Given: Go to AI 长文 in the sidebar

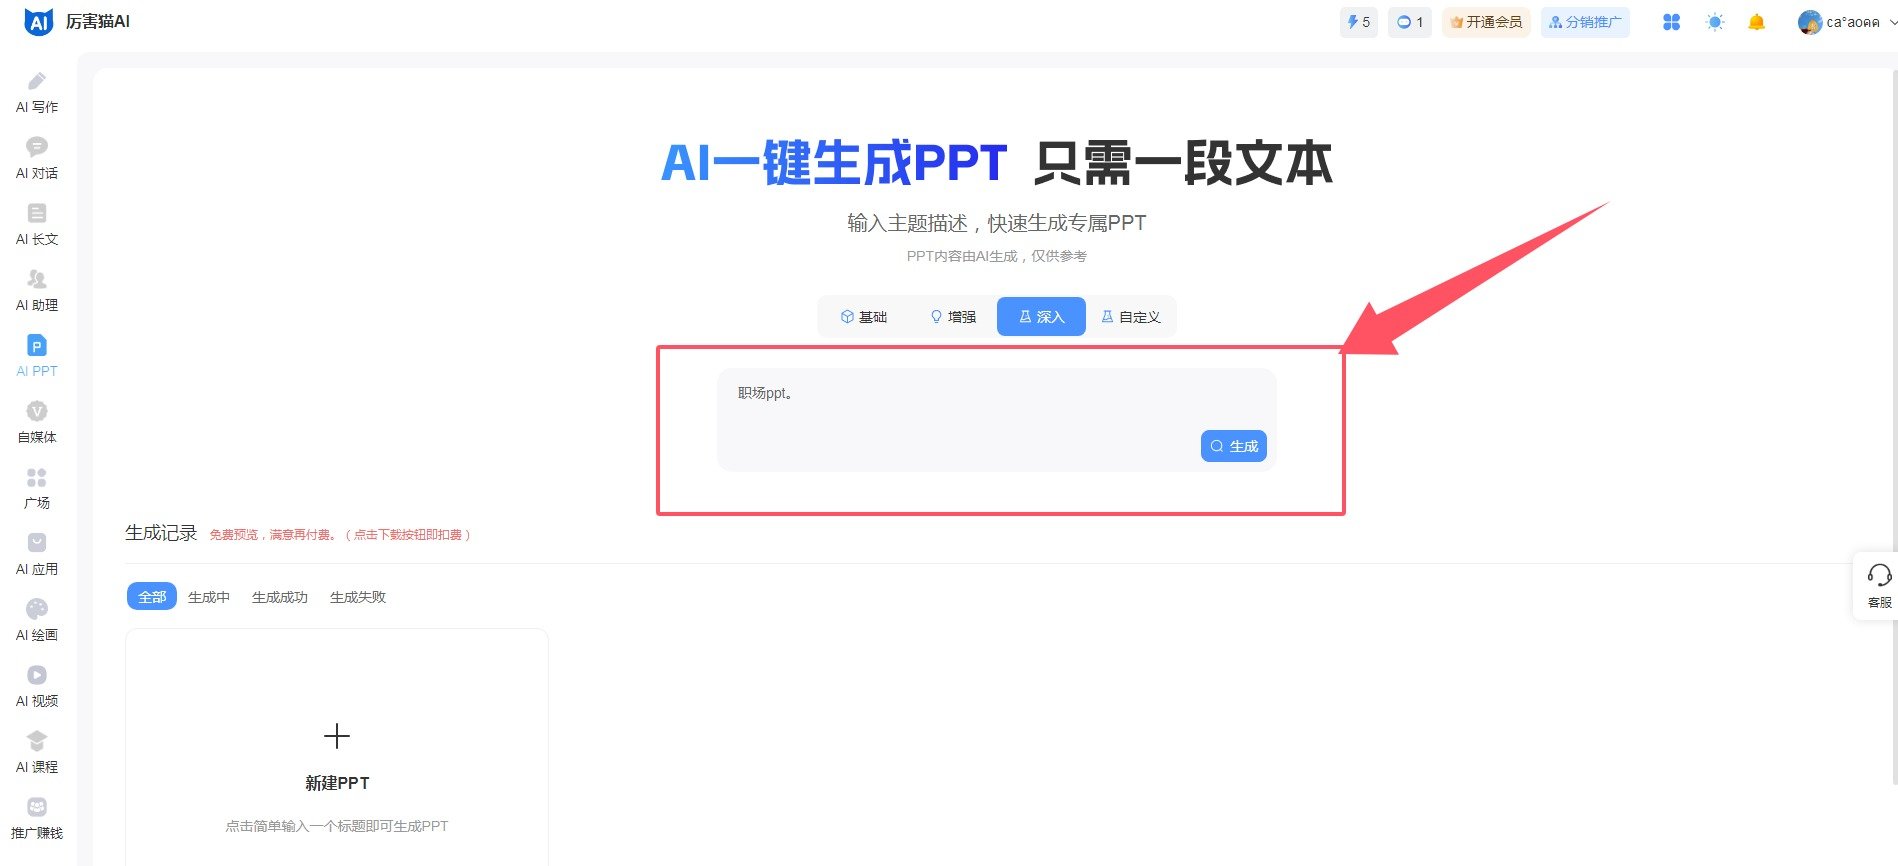Looking at the screenshot, I should (37, 224).
